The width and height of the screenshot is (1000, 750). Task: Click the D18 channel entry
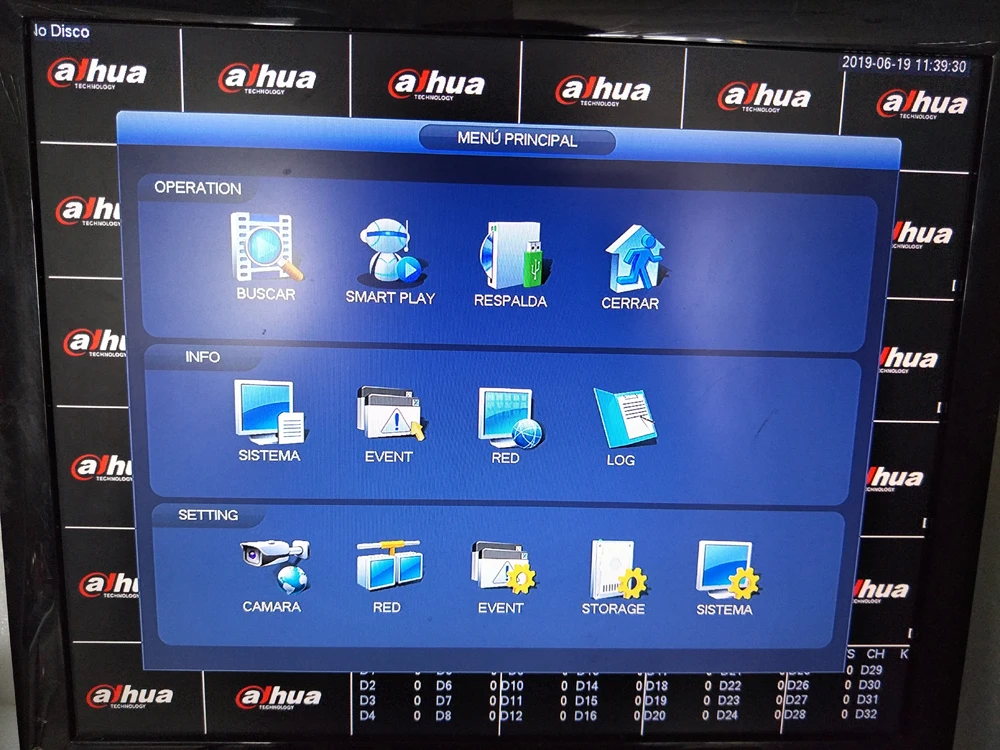click(656, 686)
